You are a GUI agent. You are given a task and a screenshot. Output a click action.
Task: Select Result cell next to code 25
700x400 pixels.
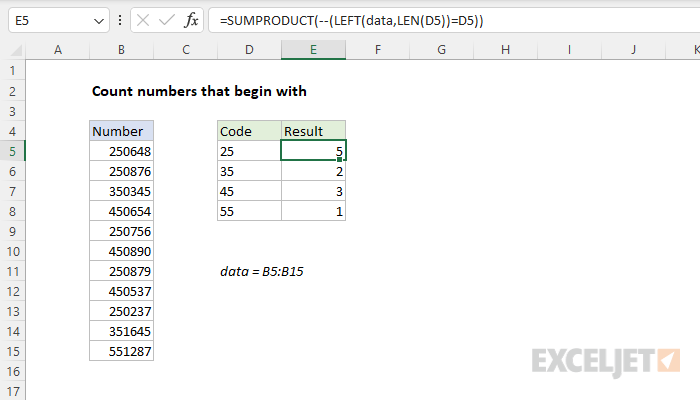pos(313,151)
